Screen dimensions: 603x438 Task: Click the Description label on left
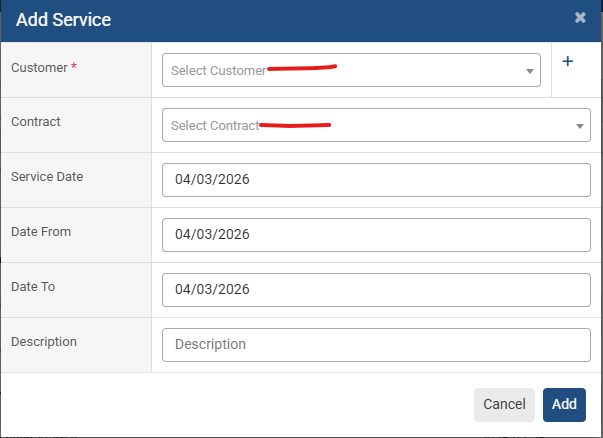pyautogui.click(x=44, y=342)
